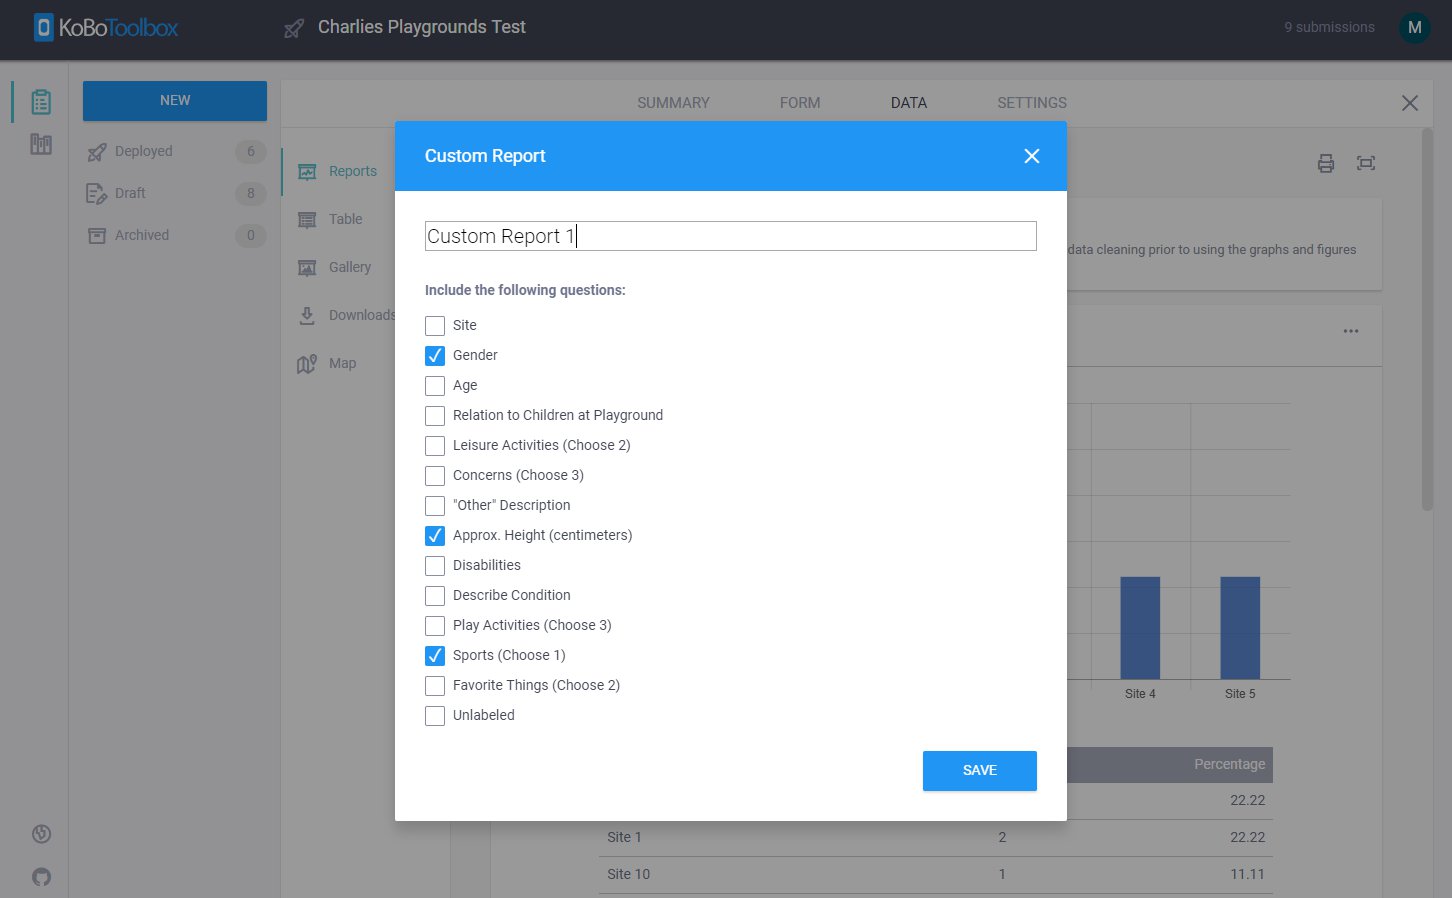The height and width of the screenshot is (898, 1452).
Task: Click the SAVE button
Action: click(x=979, y=771)
